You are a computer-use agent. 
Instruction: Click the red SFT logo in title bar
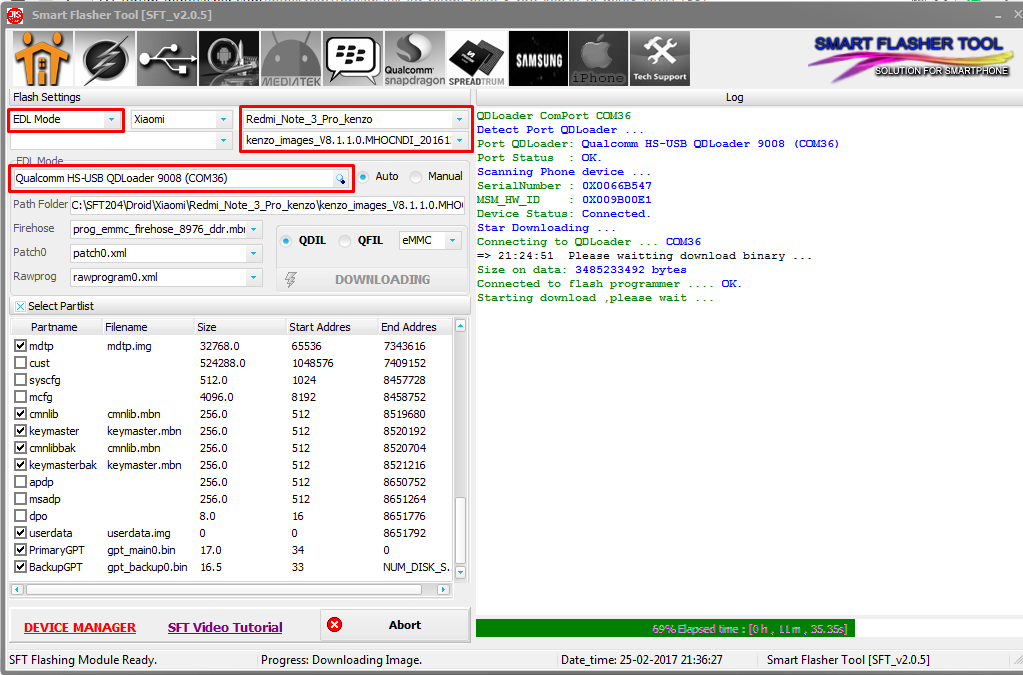point(15,15)
